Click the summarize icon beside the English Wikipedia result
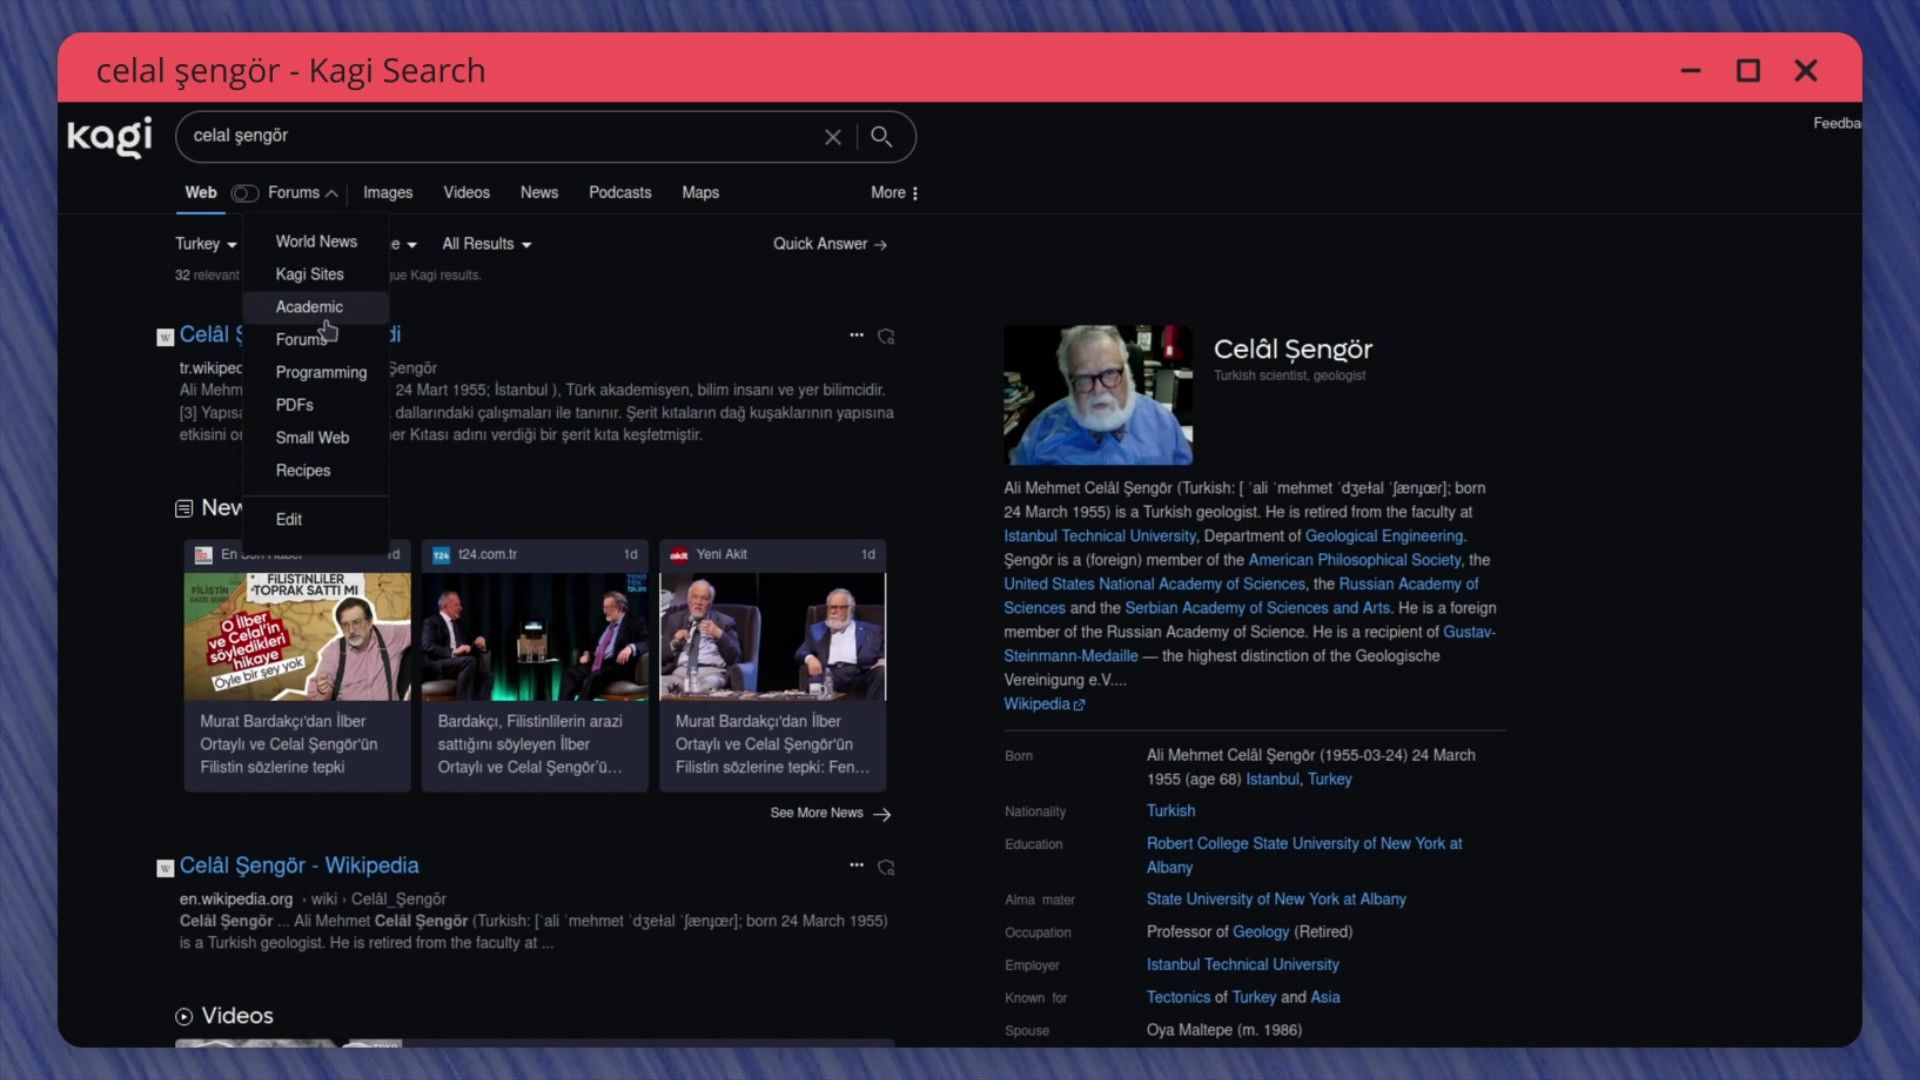The width and height of the screenshot is (1920, 1080). 886,867
